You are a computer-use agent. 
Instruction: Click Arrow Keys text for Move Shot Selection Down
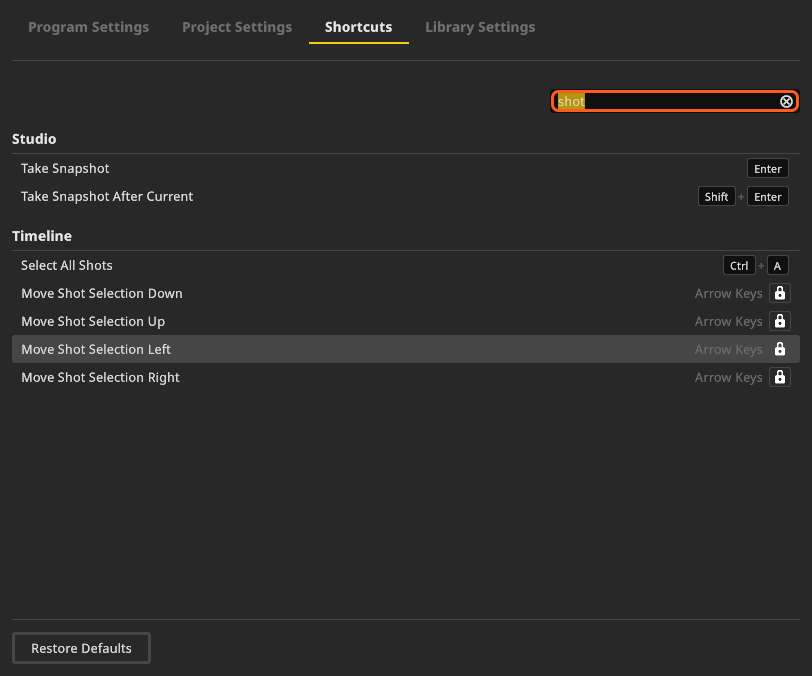pos(728,294)
